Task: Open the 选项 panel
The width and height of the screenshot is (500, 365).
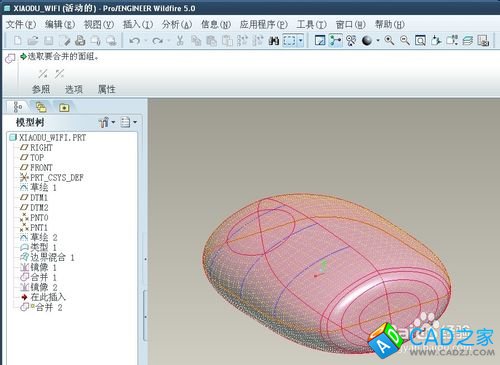Action: pos(74,89)
